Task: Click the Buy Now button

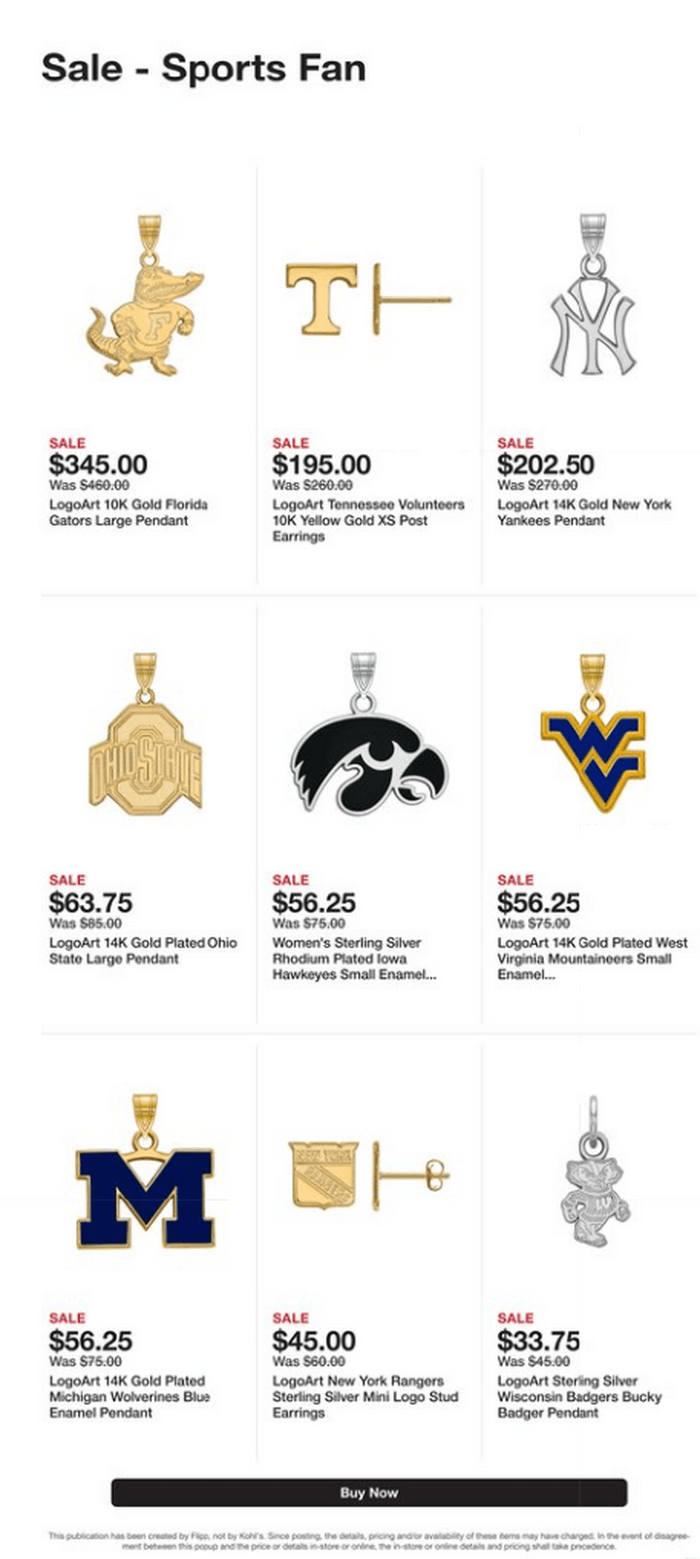Action: [369, 1492]
